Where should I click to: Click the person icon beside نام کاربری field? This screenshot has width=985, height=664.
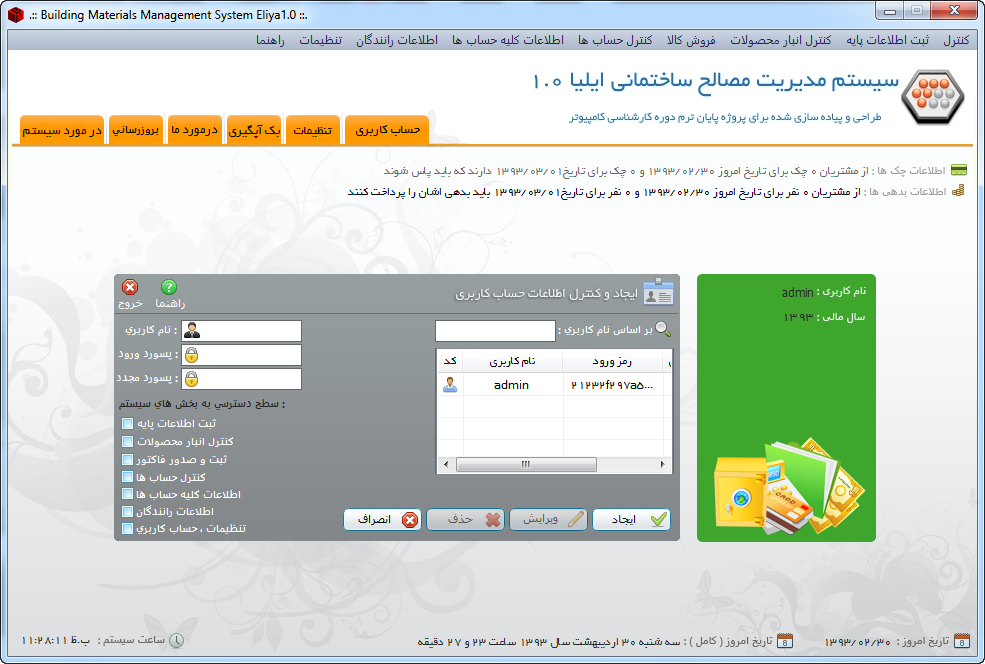[x=191, y=331]
